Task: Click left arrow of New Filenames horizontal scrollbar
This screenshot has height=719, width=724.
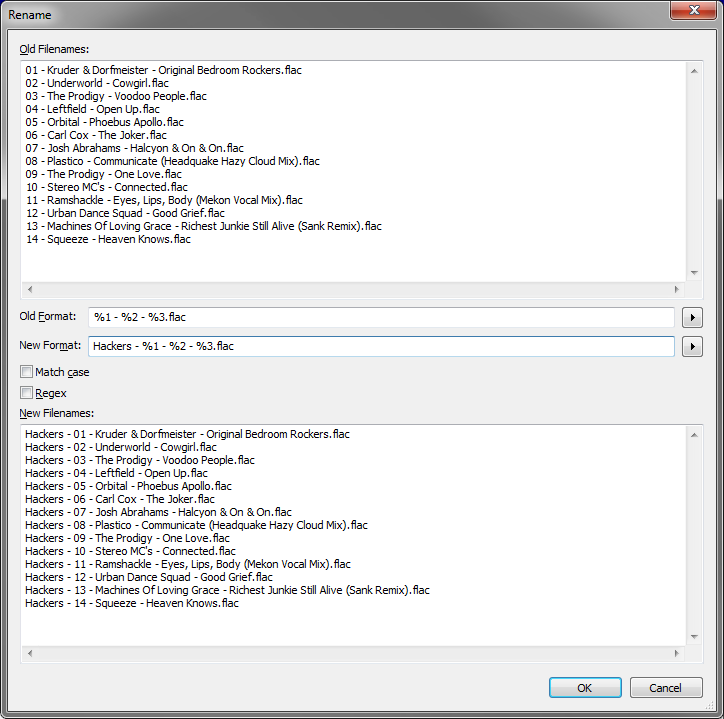Action: coord(30,653)
